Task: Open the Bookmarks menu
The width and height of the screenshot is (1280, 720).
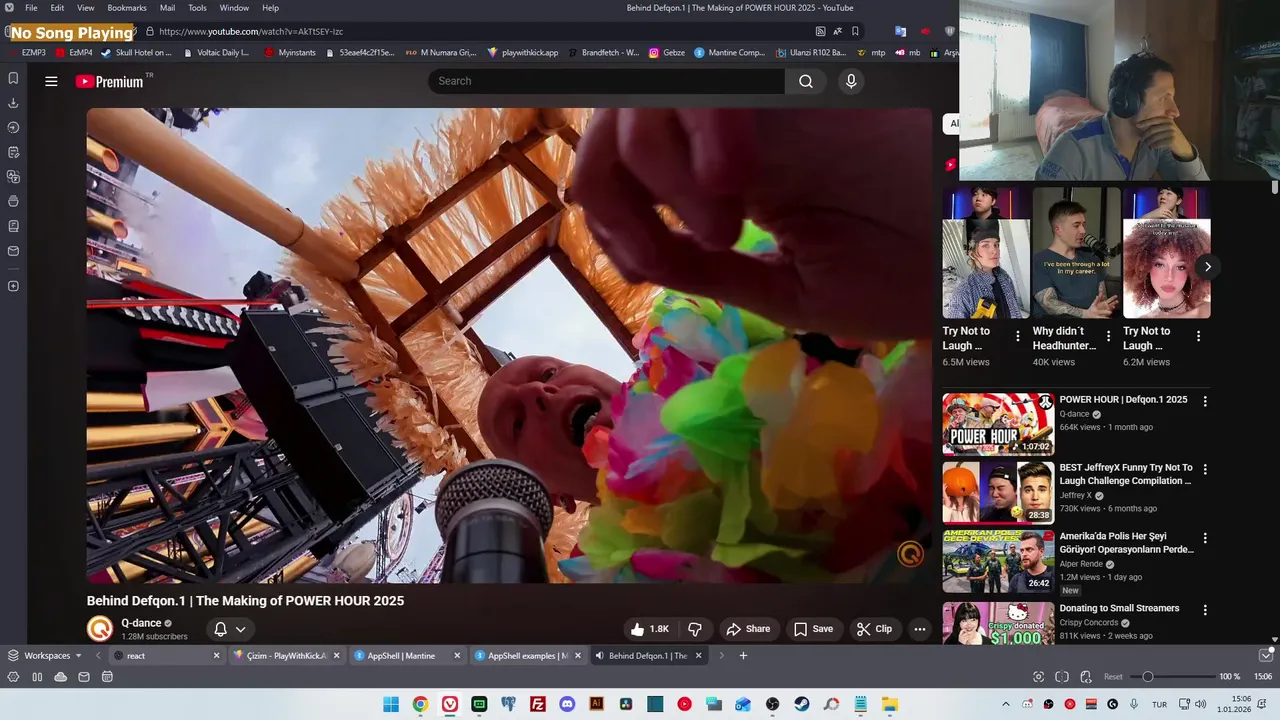Action: pos(127,8)
